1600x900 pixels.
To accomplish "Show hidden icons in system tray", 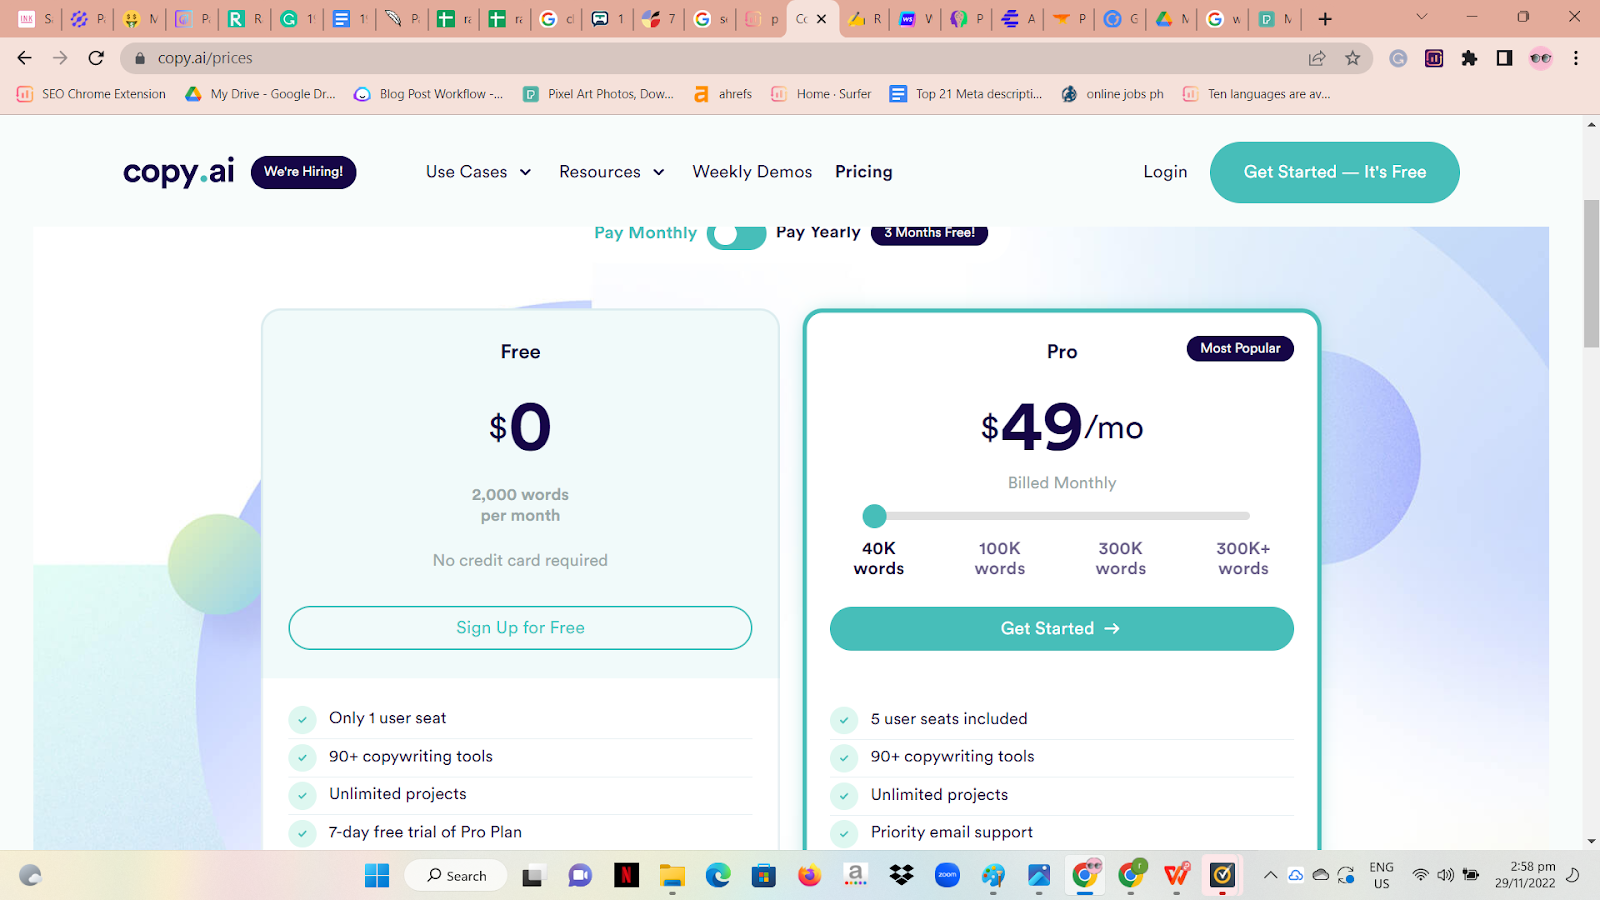I will click(1270, 875).
